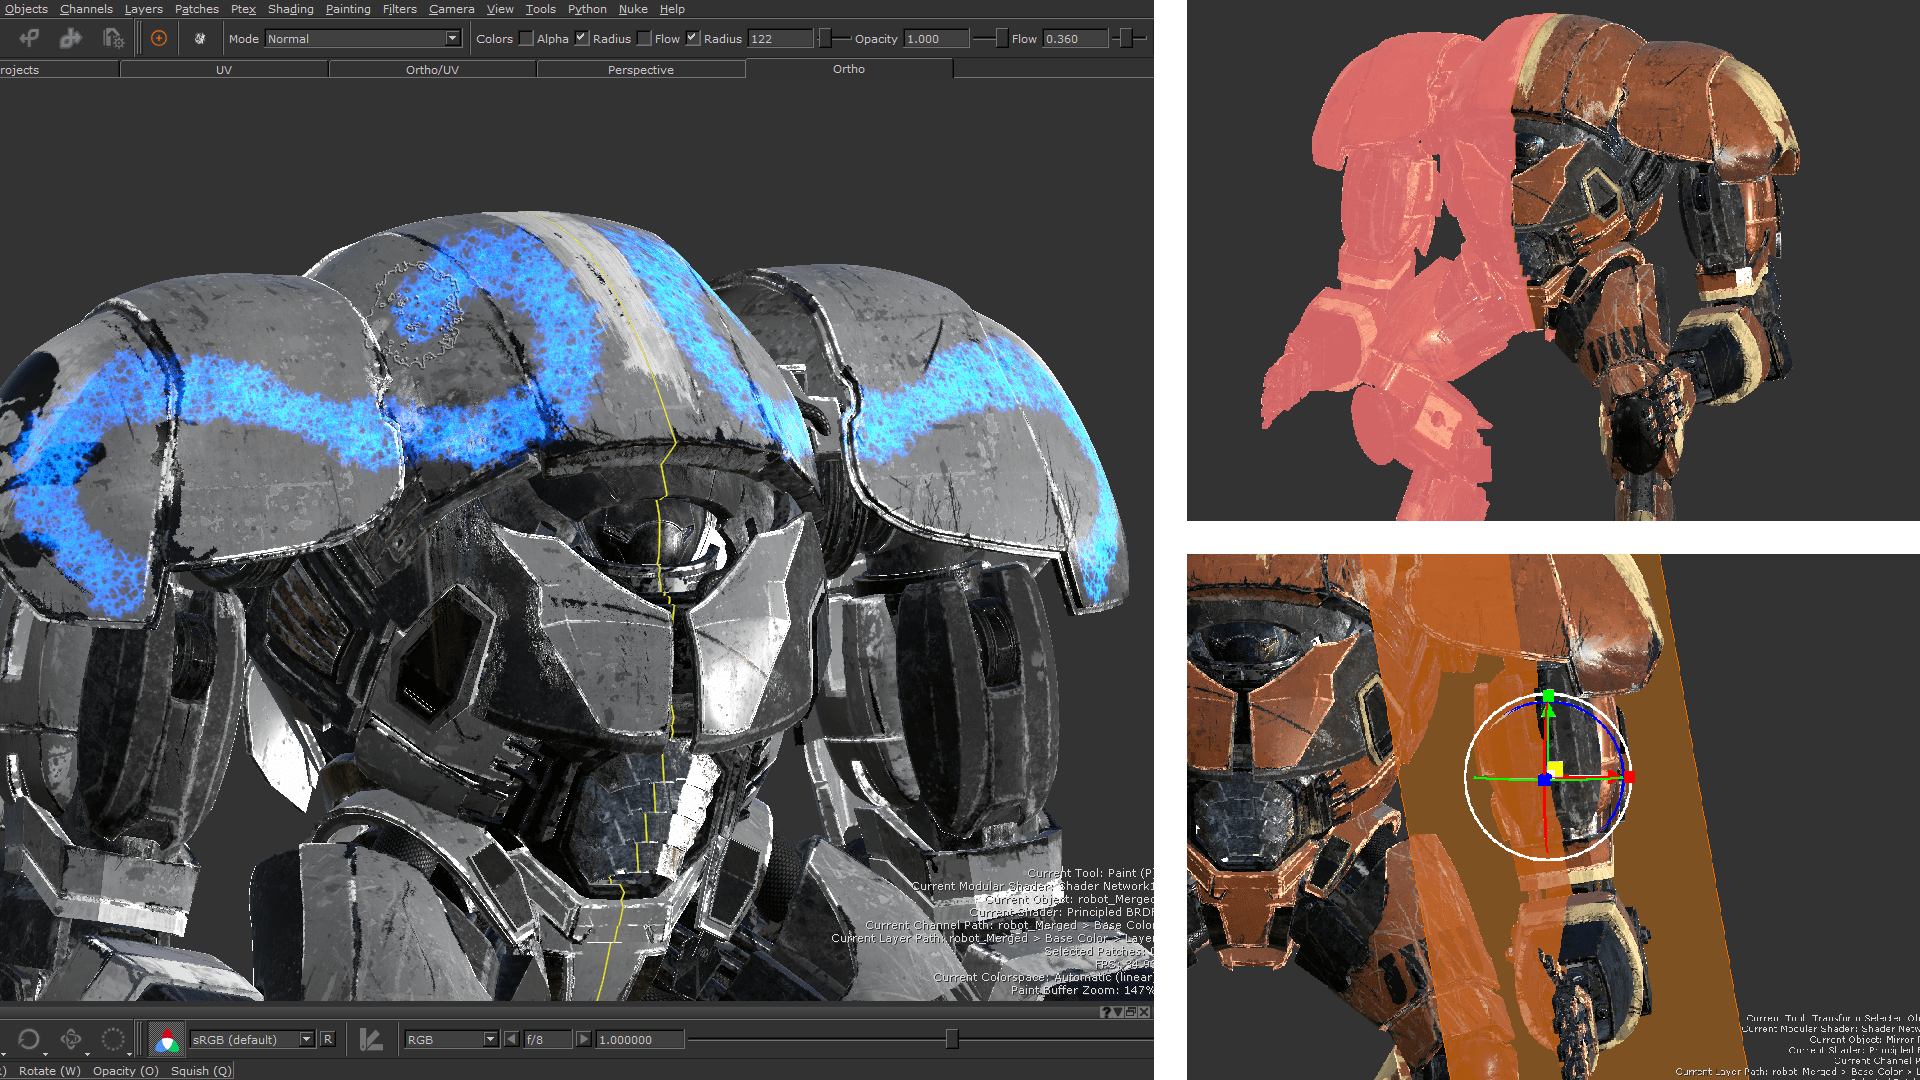Switch to the Perspective tab
The width and height of the screenshot is (1920, 1080).
tap(641, 69)
